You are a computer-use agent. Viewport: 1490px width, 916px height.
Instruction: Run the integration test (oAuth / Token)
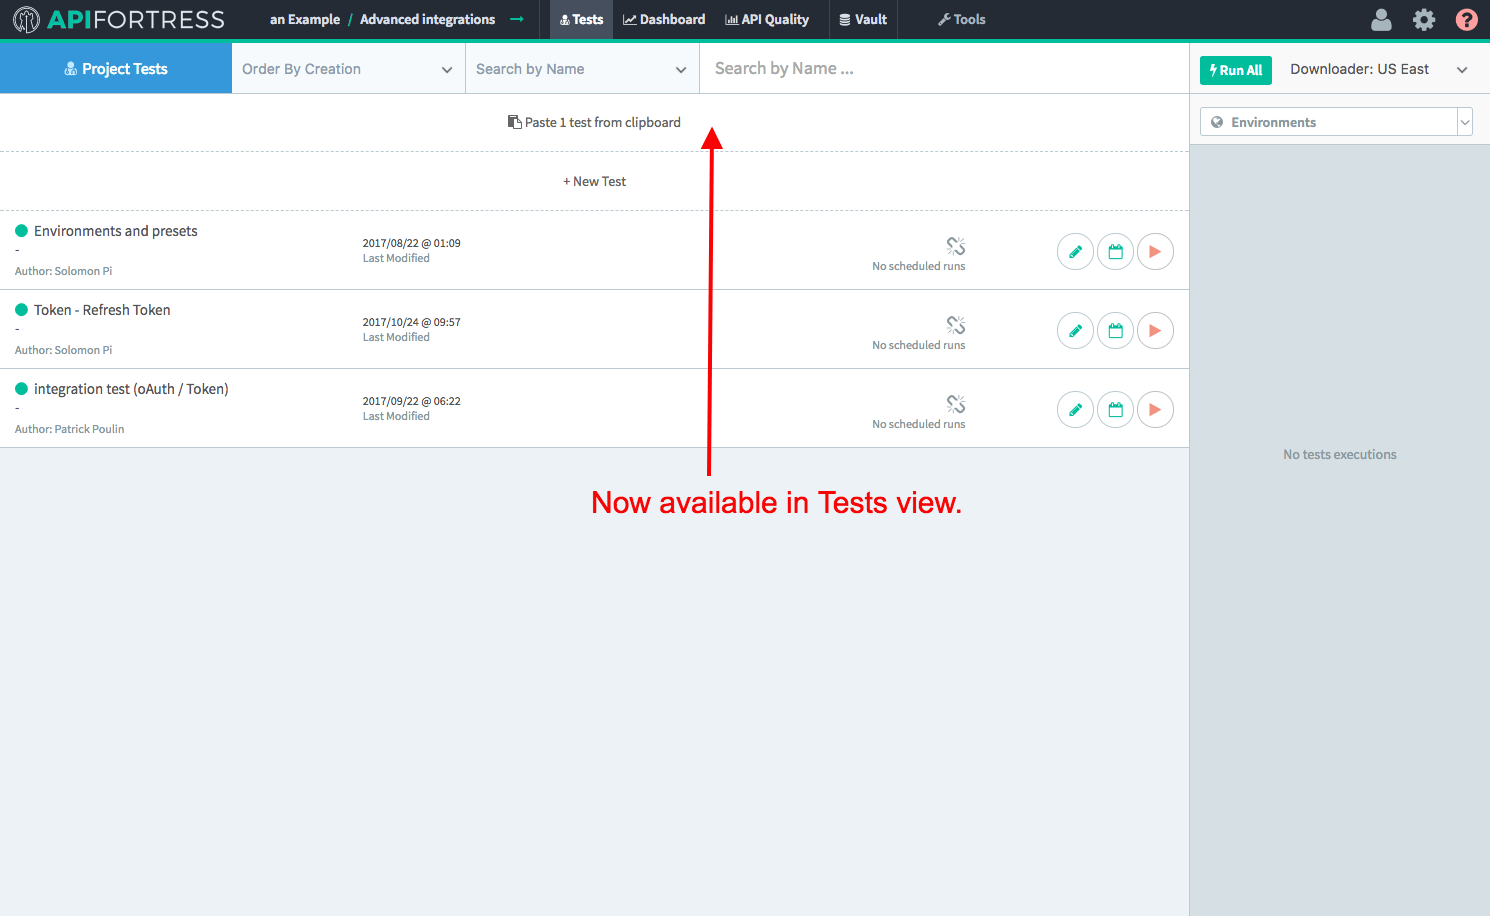click(1155, 410)
